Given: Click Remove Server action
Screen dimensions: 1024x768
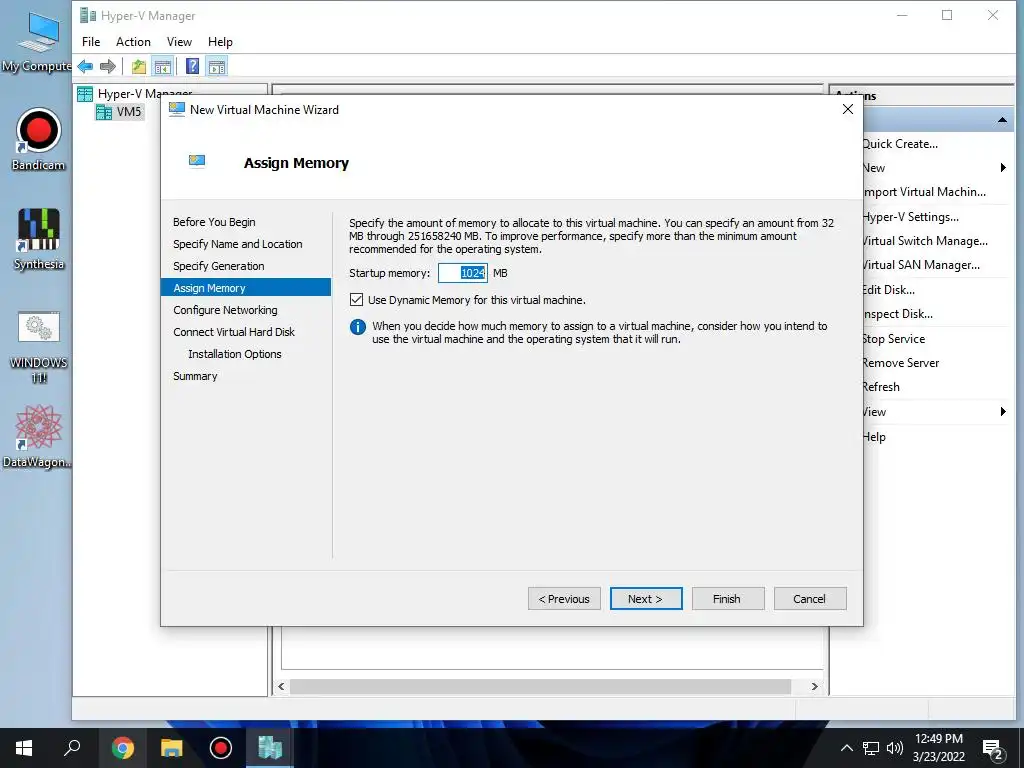Looking at the screenshot, I should click(901, 363).
